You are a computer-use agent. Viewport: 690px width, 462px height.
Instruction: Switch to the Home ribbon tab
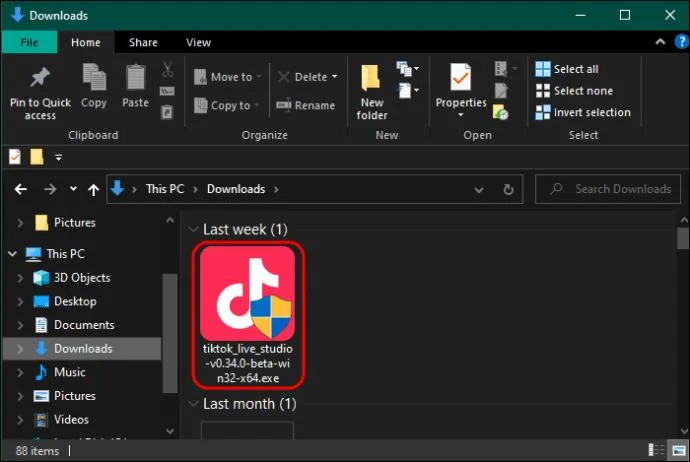[86, 42]
